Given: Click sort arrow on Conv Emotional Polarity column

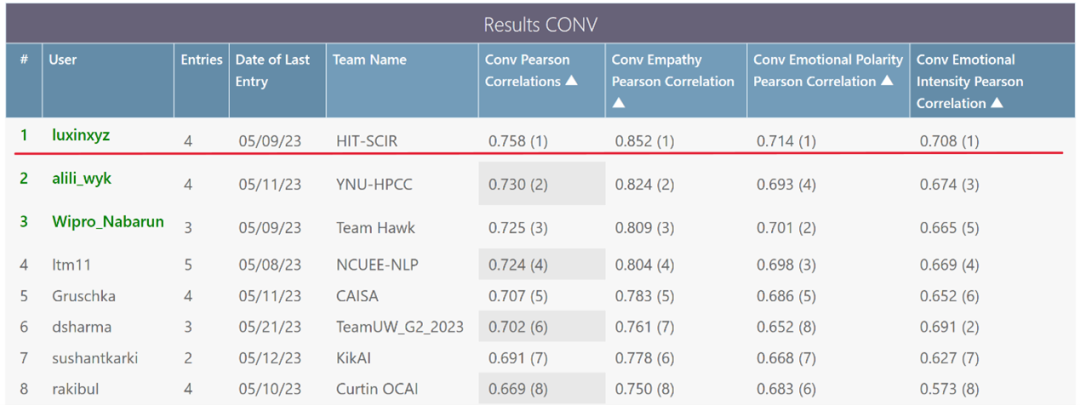Looking at the screenshot, I should pyautogui.click(x=887, y=82).
